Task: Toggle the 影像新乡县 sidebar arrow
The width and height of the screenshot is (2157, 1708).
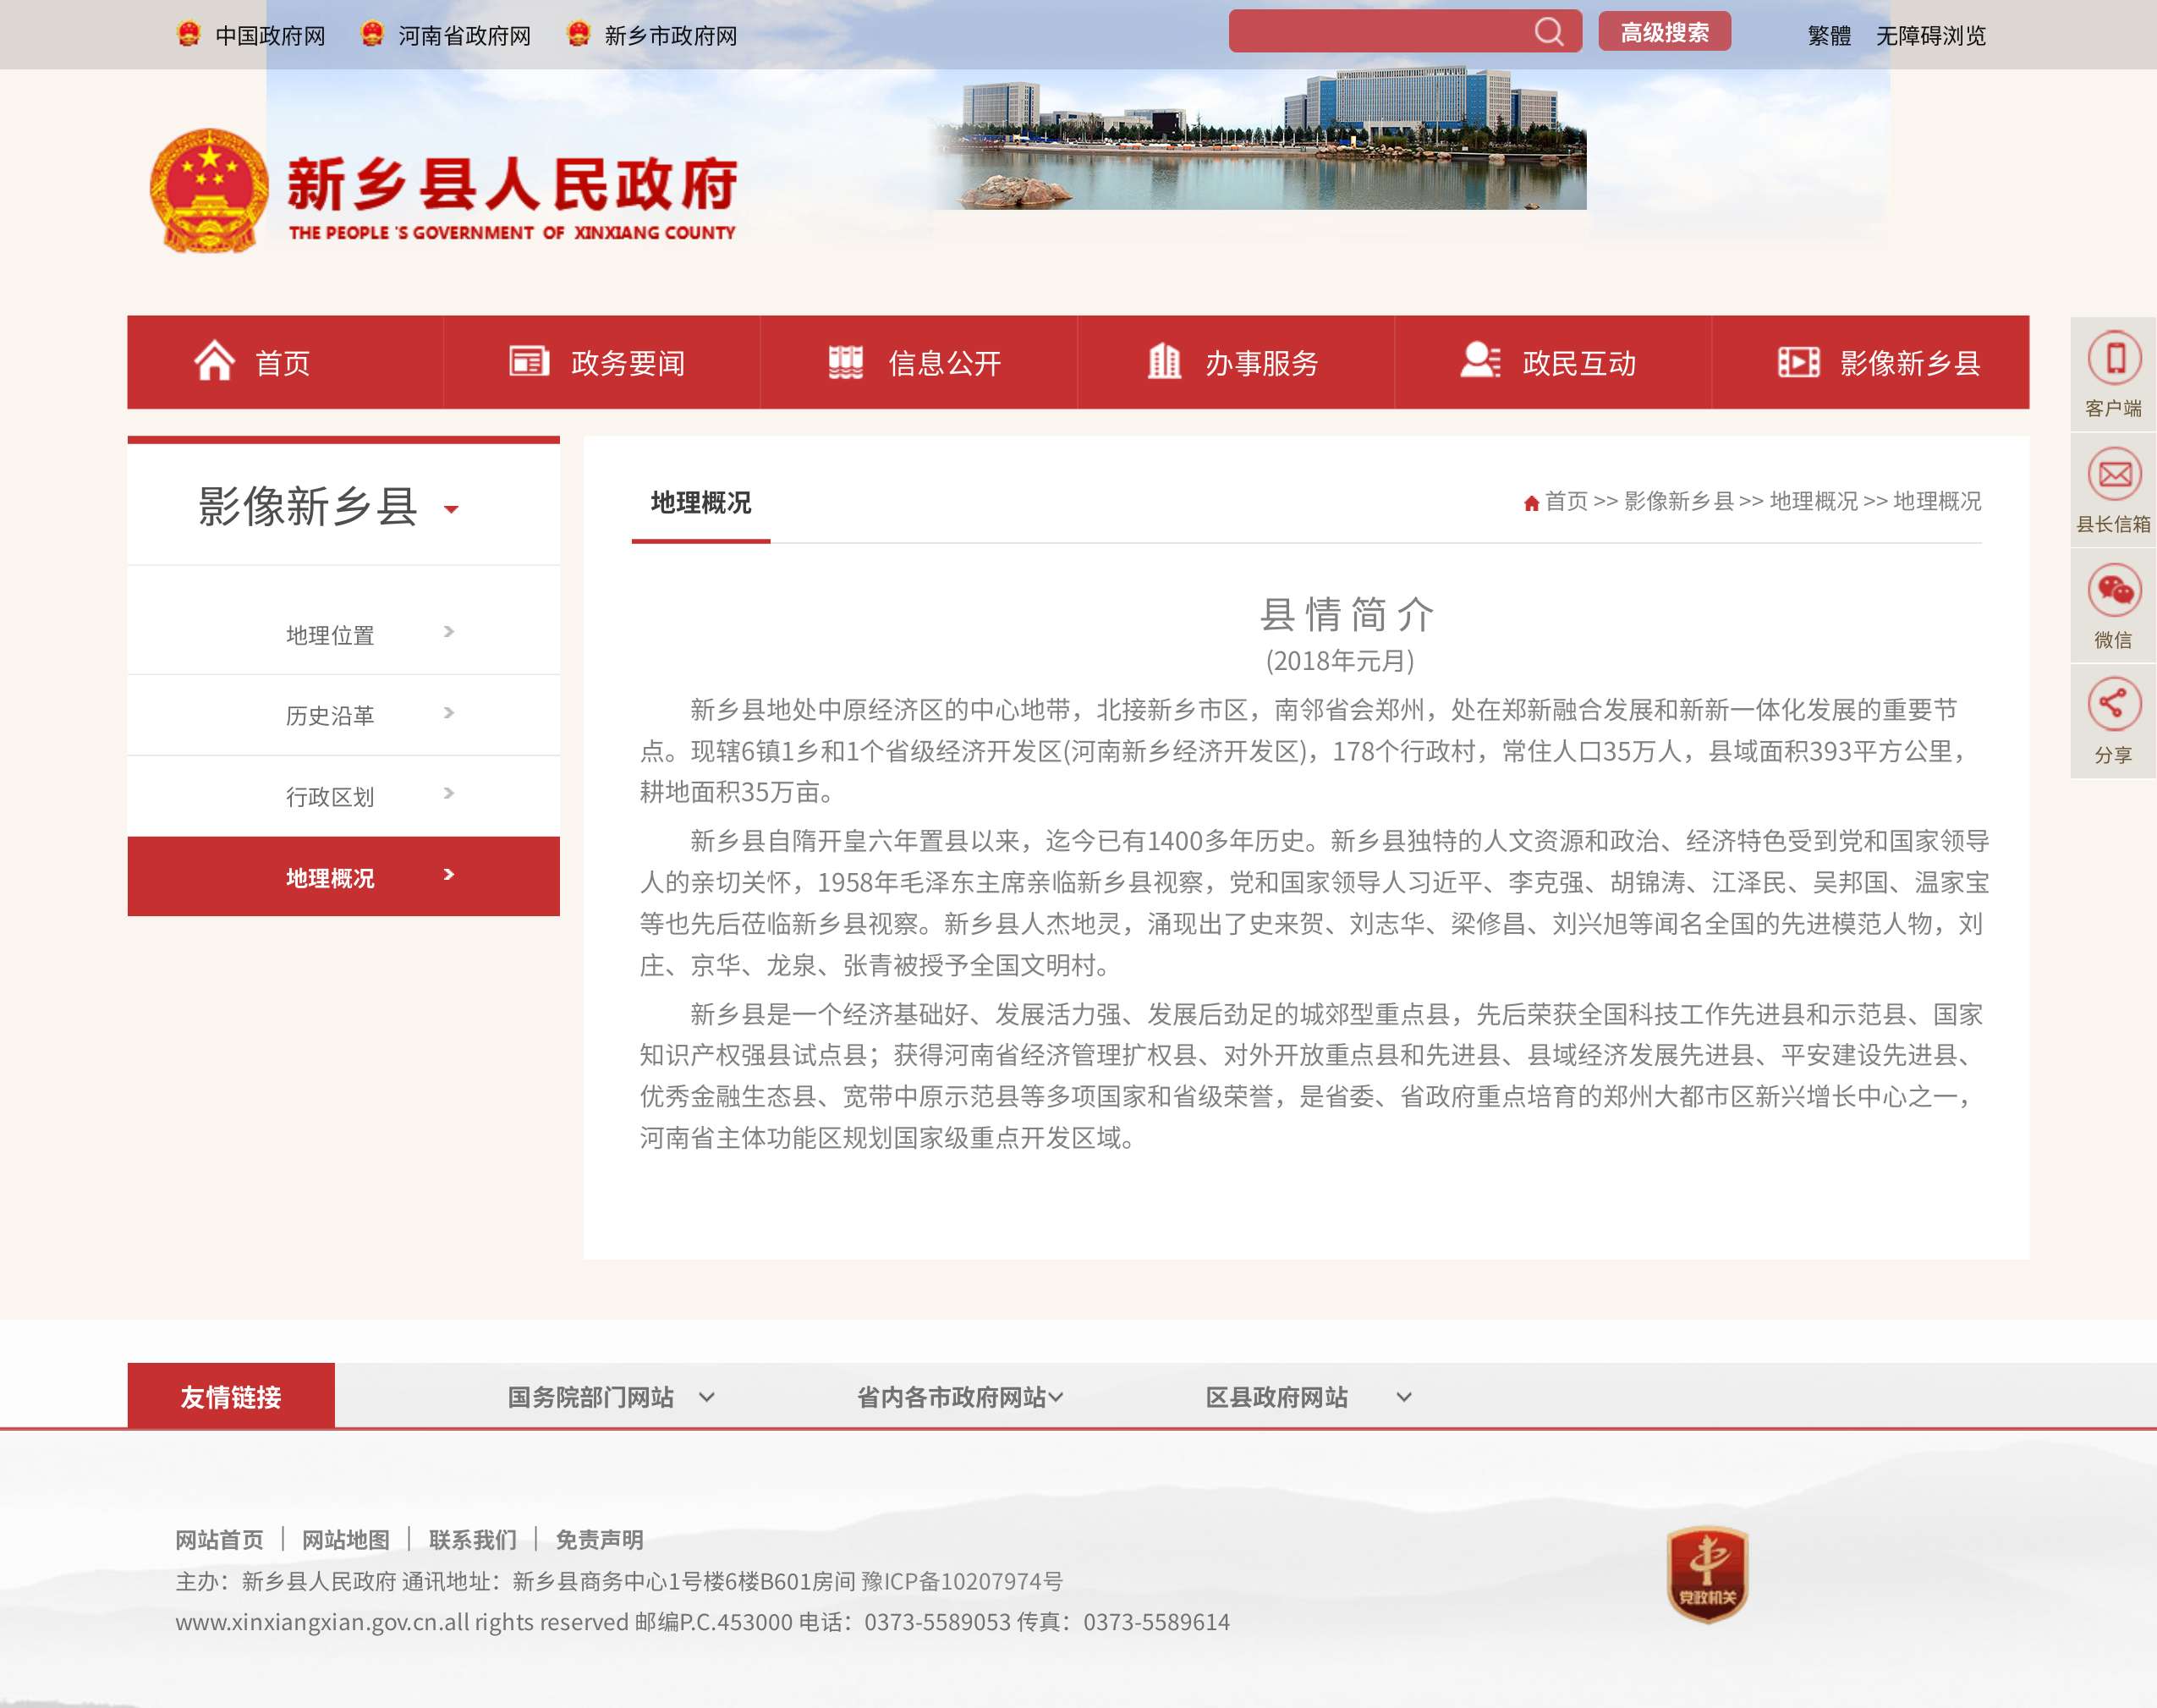Action: [x=451, y=510]
